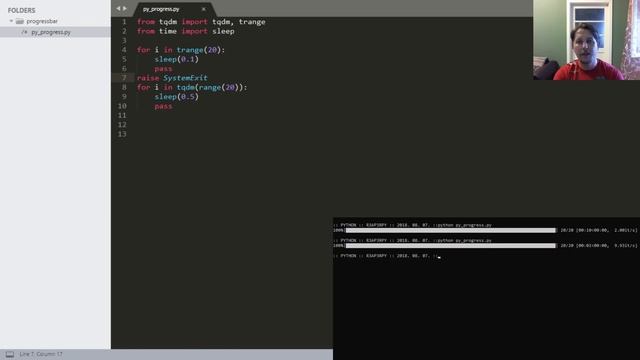The height and width of the screenshot is (360, 640).
Task: Click the file icon beside py_progress.py
Action: click(x=24, y=32)
